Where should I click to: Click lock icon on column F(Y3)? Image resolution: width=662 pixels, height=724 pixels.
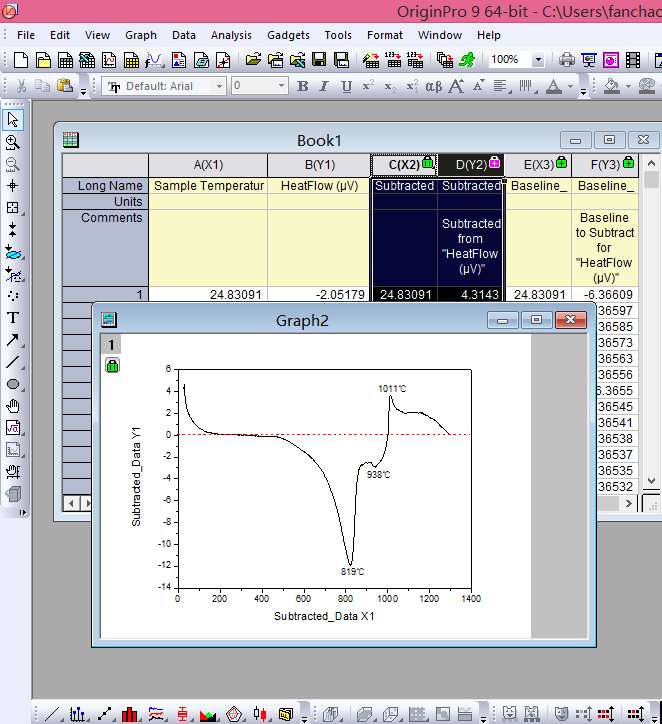pyautogui.click(x=628, y=162)
